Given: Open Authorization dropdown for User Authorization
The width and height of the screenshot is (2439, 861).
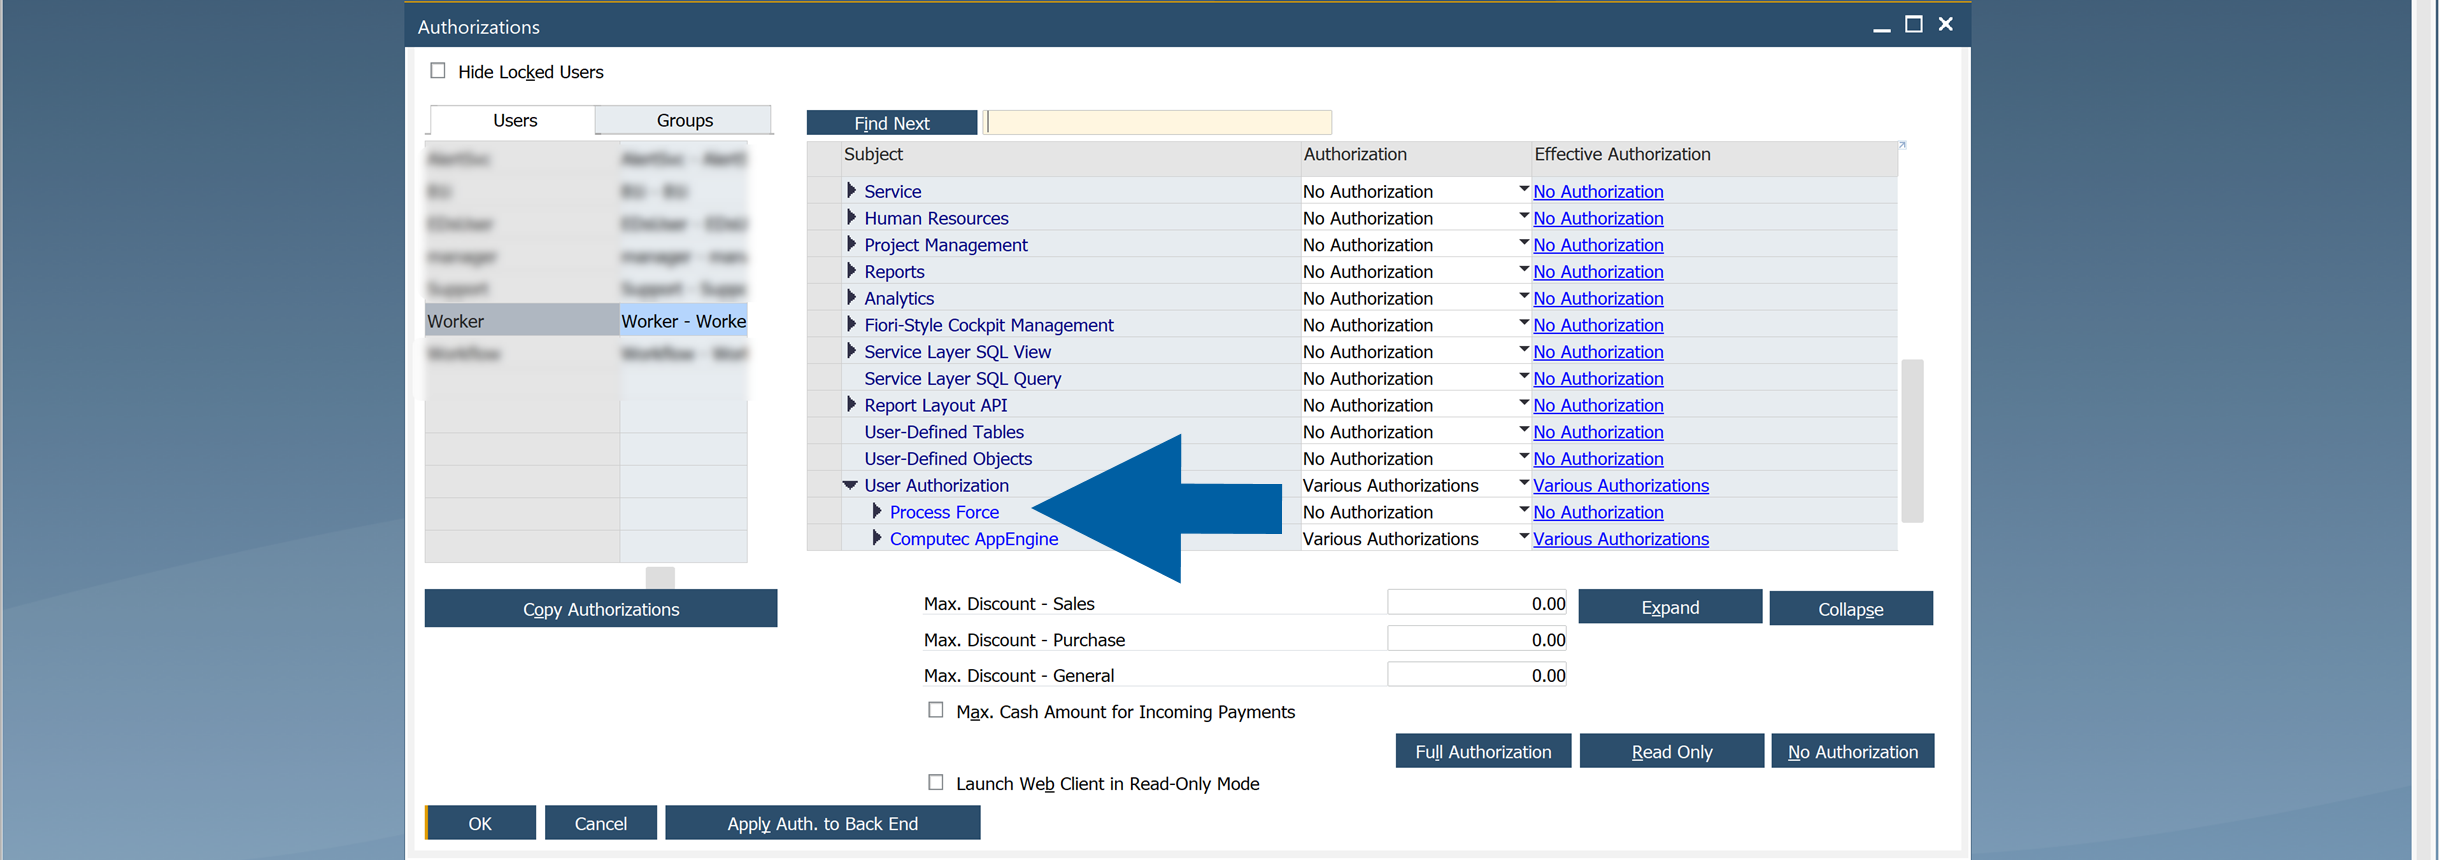Looking at the screenshot, I should coord(1523,483).
